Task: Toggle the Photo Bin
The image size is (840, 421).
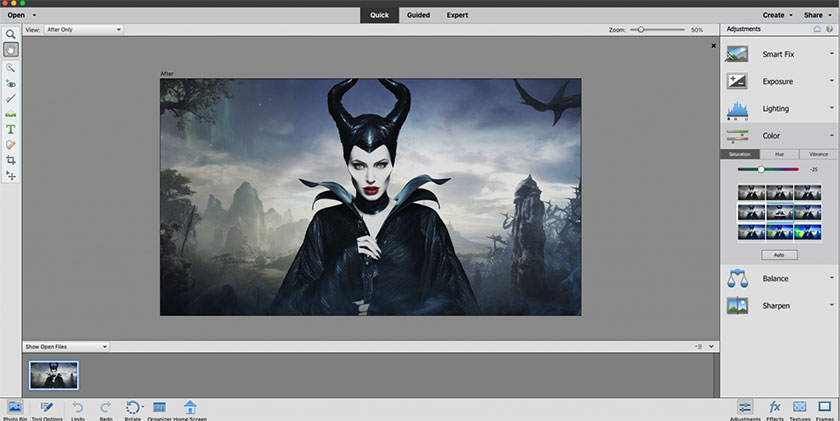Action: pos(15,408)
